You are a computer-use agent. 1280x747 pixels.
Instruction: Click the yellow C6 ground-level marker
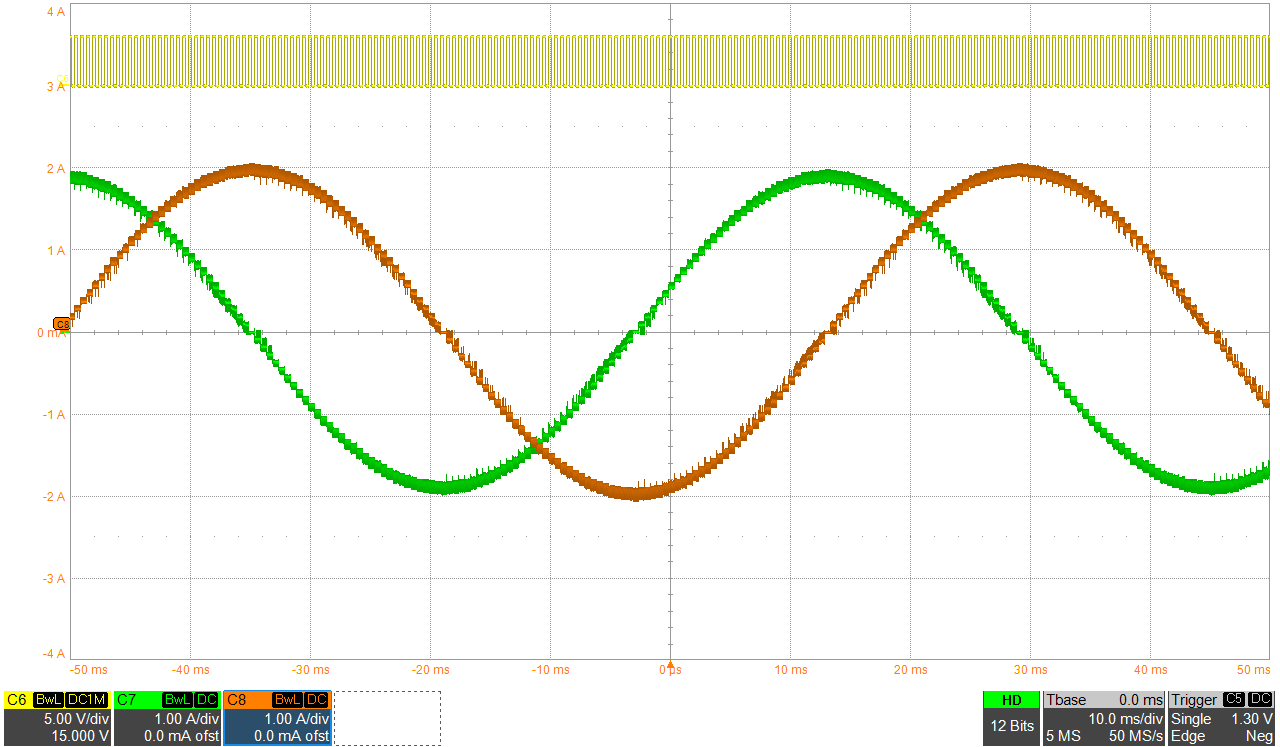tap(64, 80)
